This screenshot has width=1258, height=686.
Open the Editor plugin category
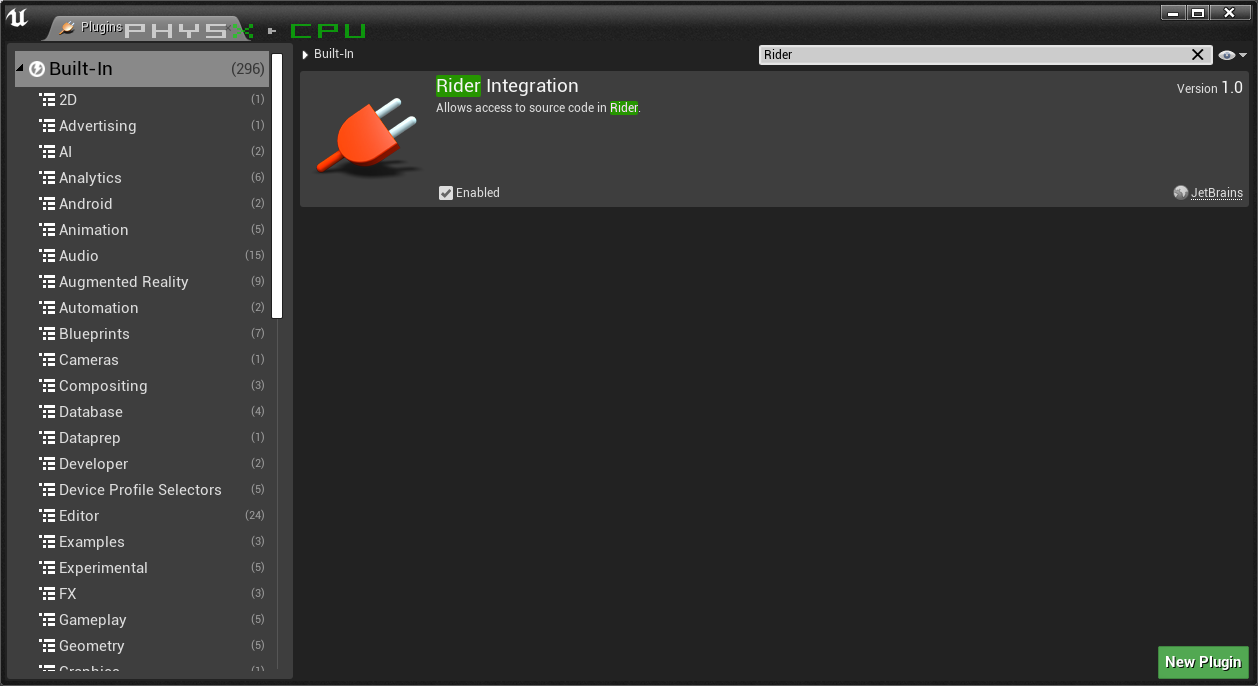[x=79, y=516]
